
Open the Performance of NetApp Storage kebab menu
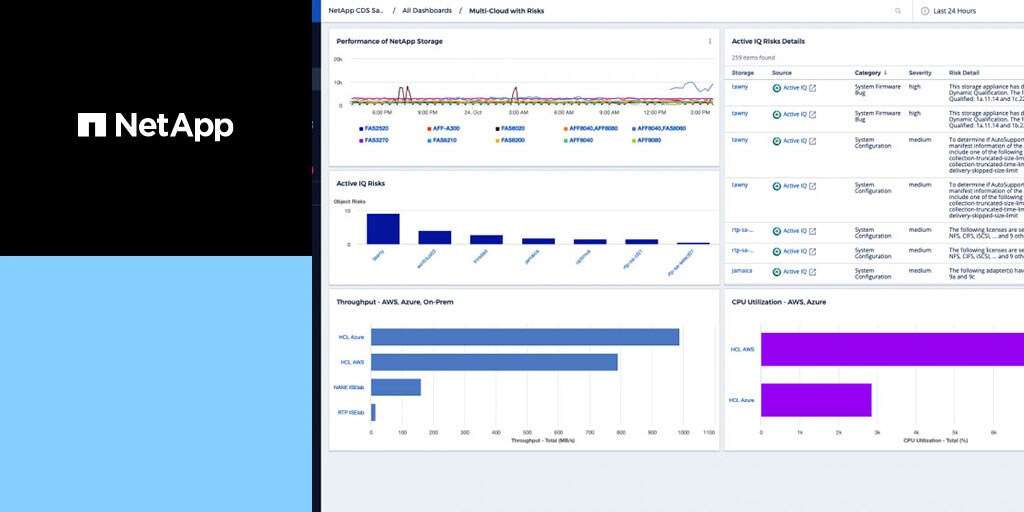click(x=710, y=41)
